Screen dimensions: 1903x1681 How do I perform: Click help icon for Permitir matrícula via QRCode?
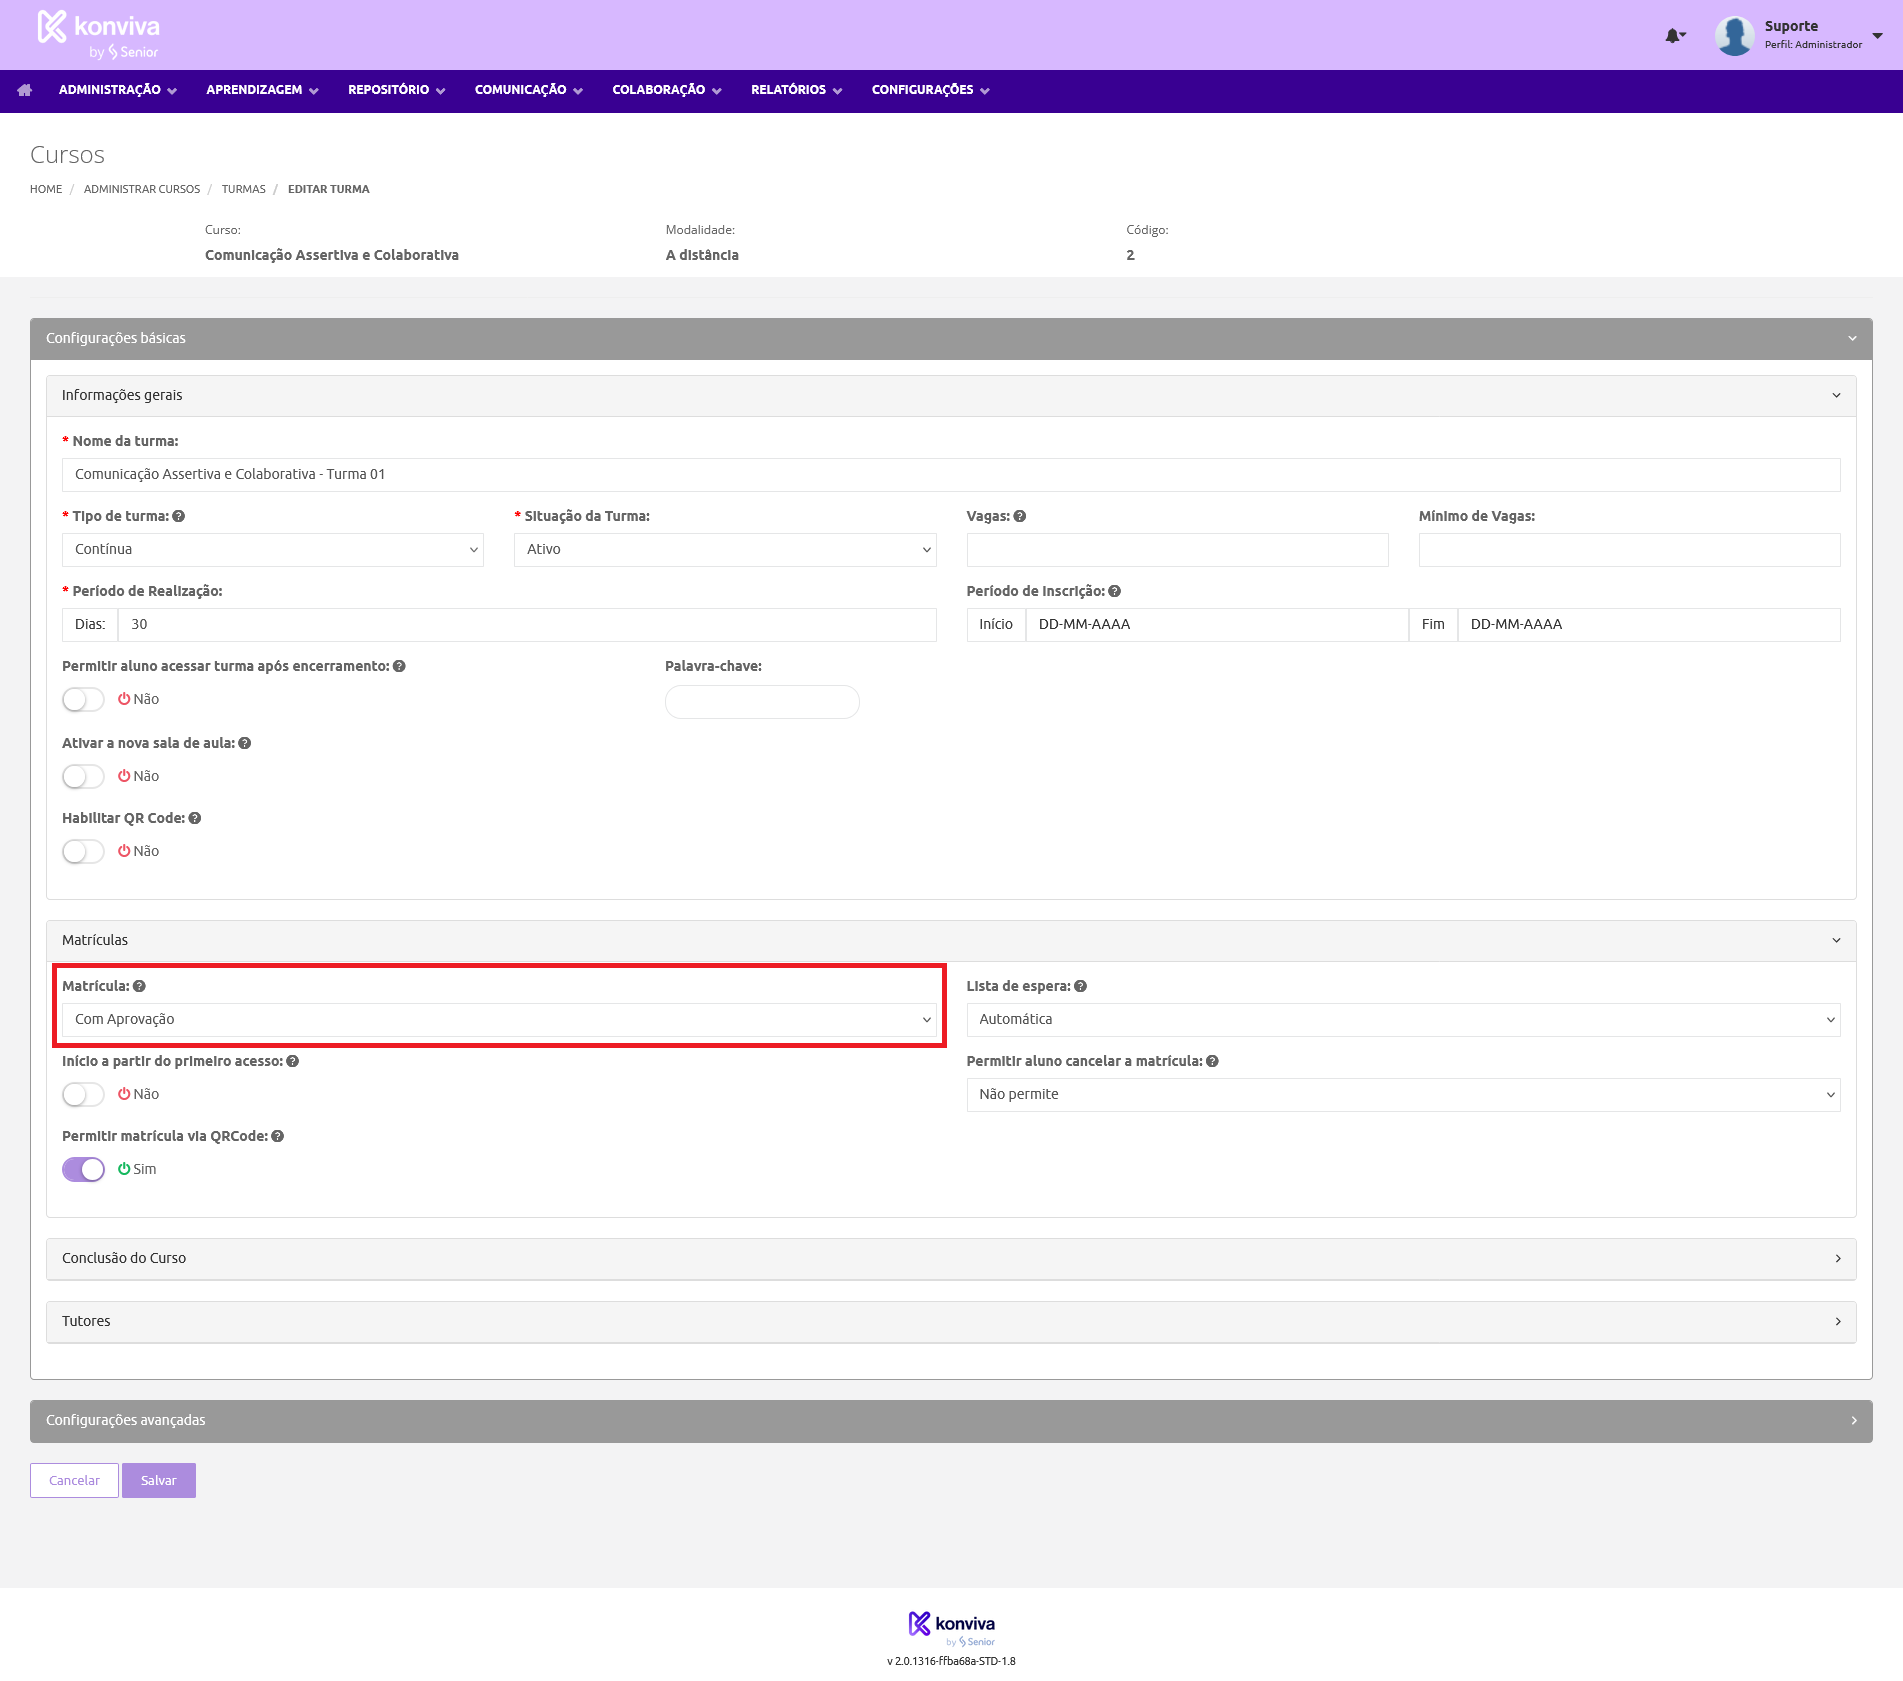tap(278, 1136)
